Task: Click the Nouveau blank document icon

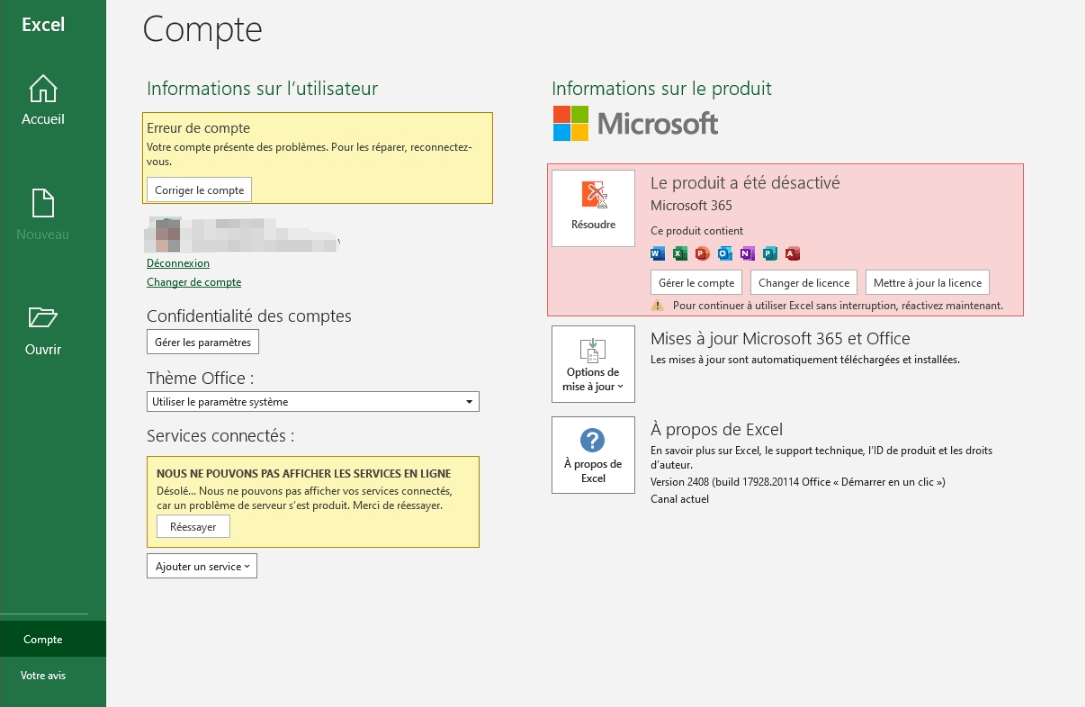Action: [x=42, y=203]
